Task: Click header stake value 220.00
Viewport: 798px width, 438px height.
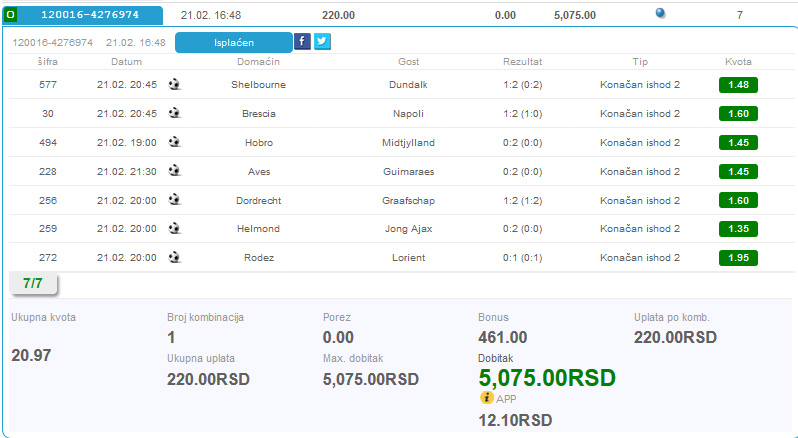Action: coord(338,15)
